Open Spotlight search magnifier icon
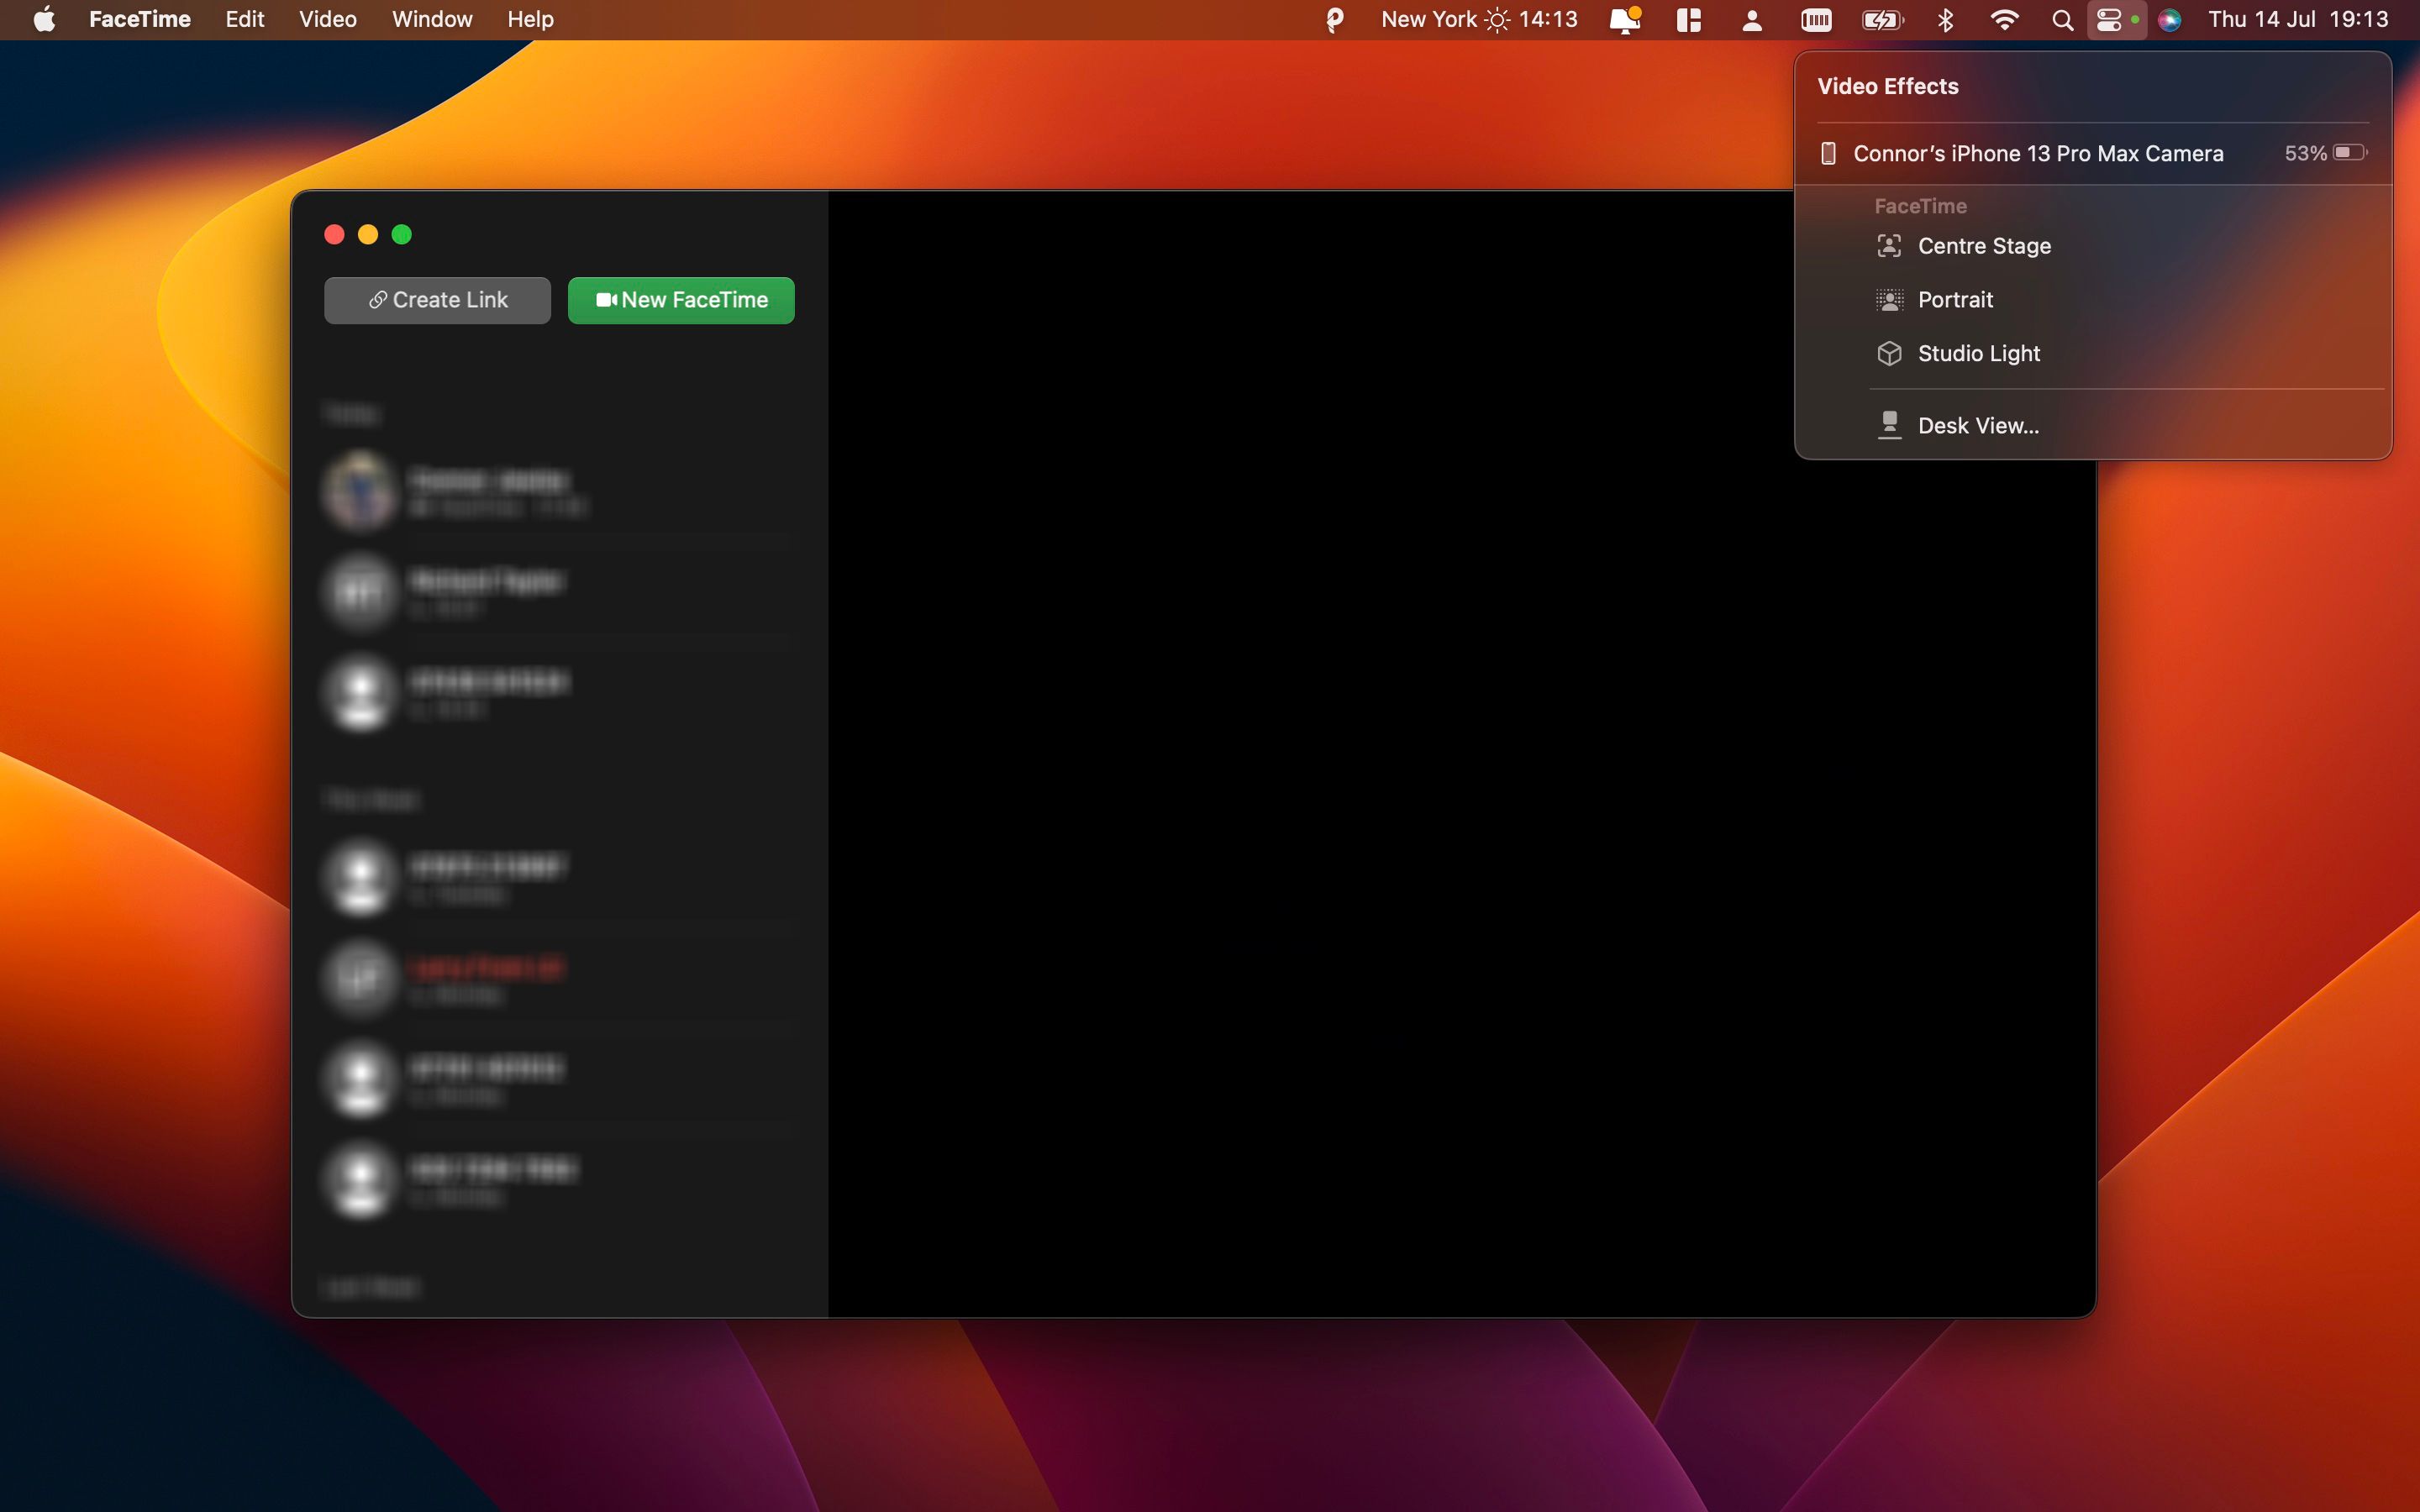 point(2061,19)
